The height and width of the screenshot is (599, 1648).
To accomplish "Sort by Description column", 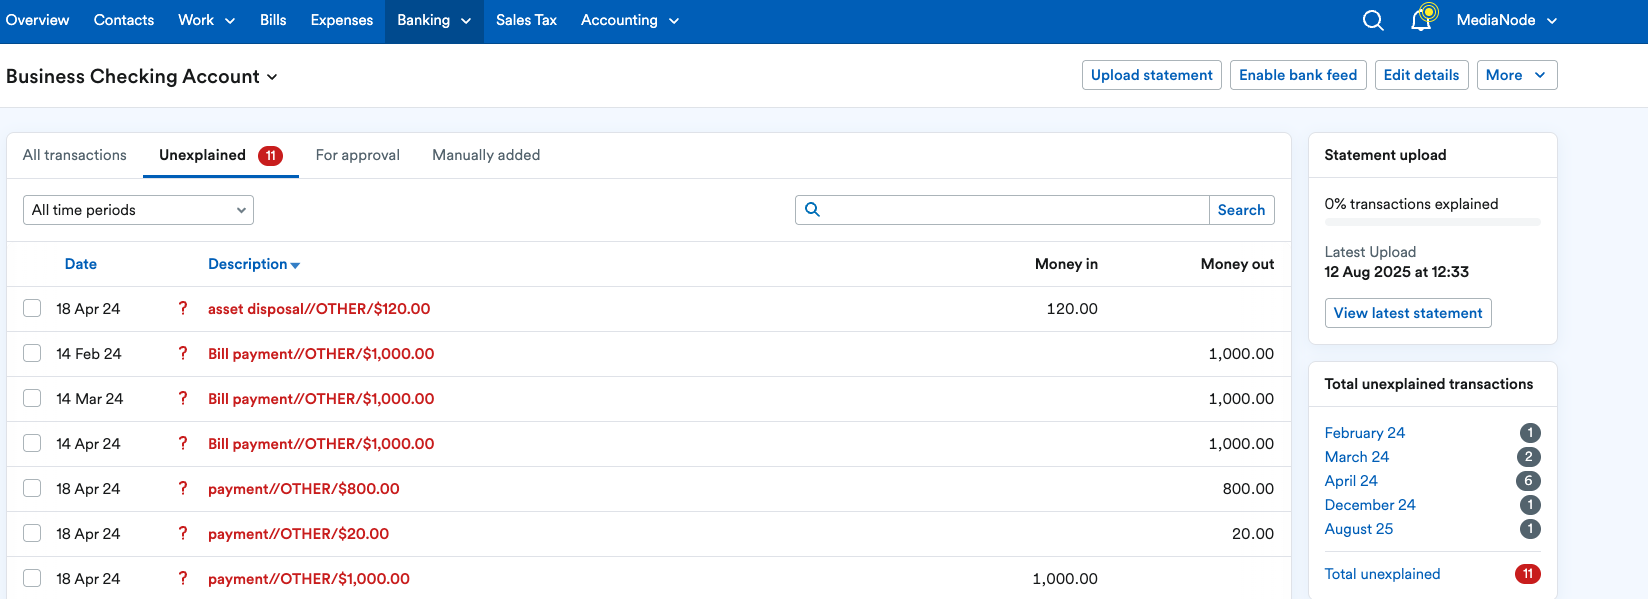I will (254, 264).
